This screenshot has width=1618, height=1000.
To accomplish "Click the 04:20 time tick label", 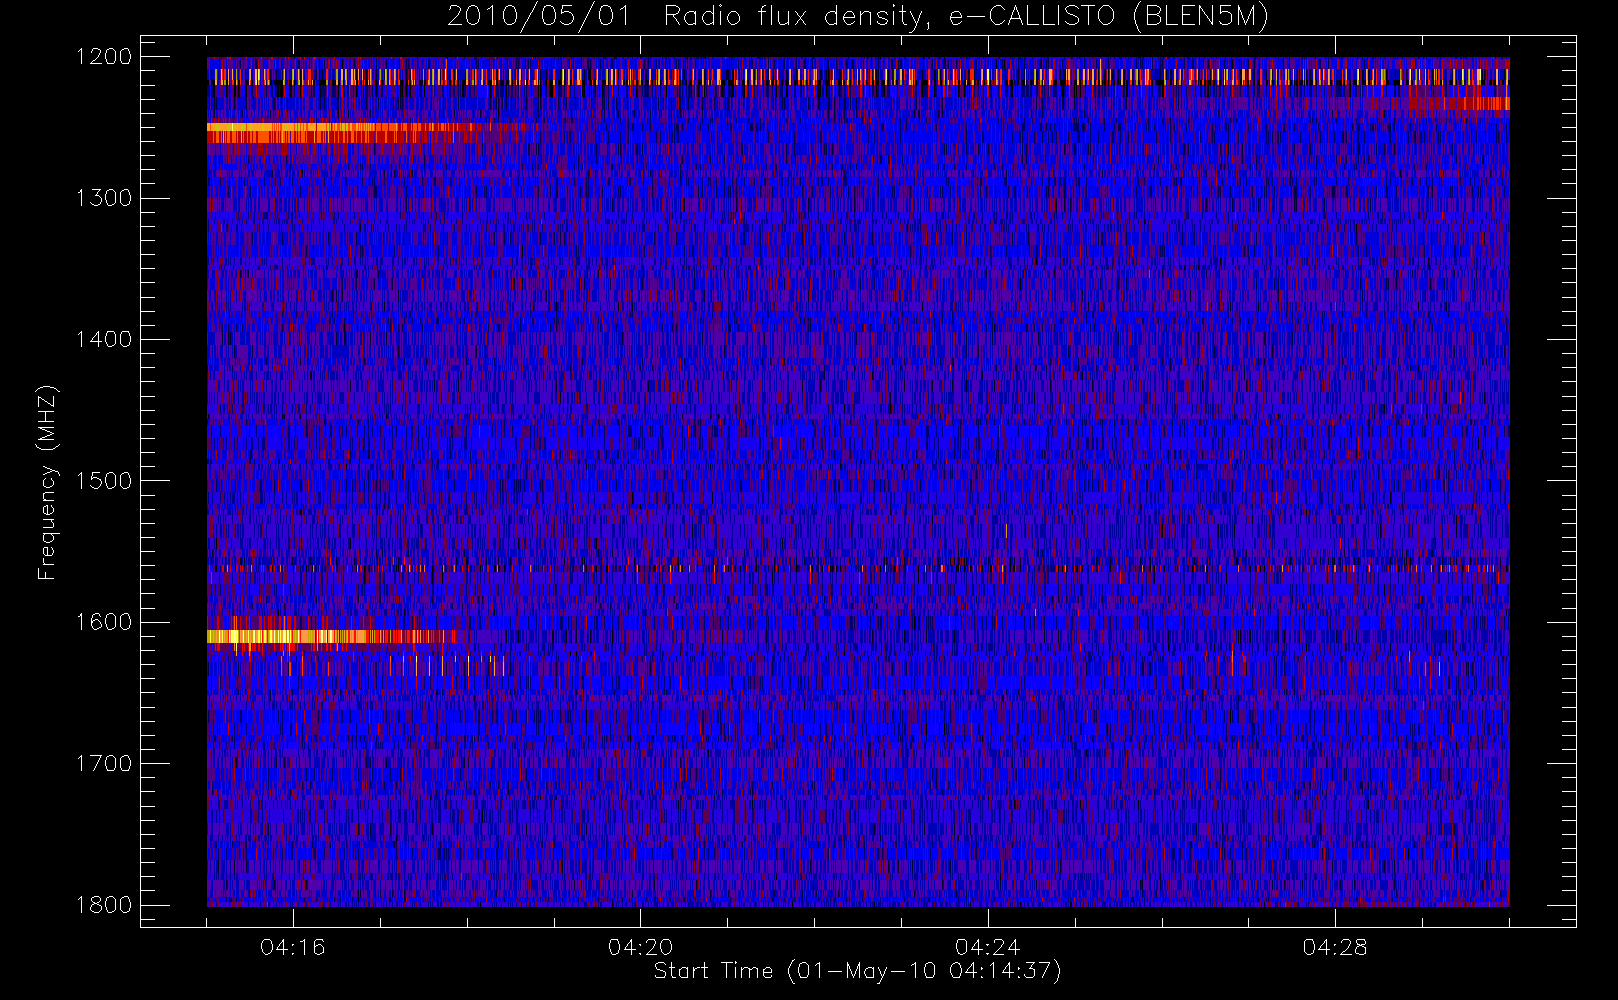I will [x=640, y=947].
